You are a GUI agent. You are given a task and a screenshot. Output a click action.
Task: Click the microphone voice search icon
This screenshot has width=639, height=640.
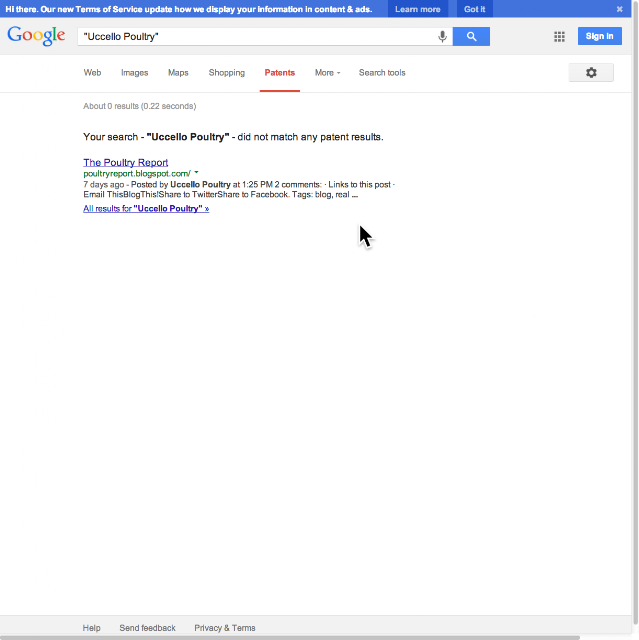point(442,36)
